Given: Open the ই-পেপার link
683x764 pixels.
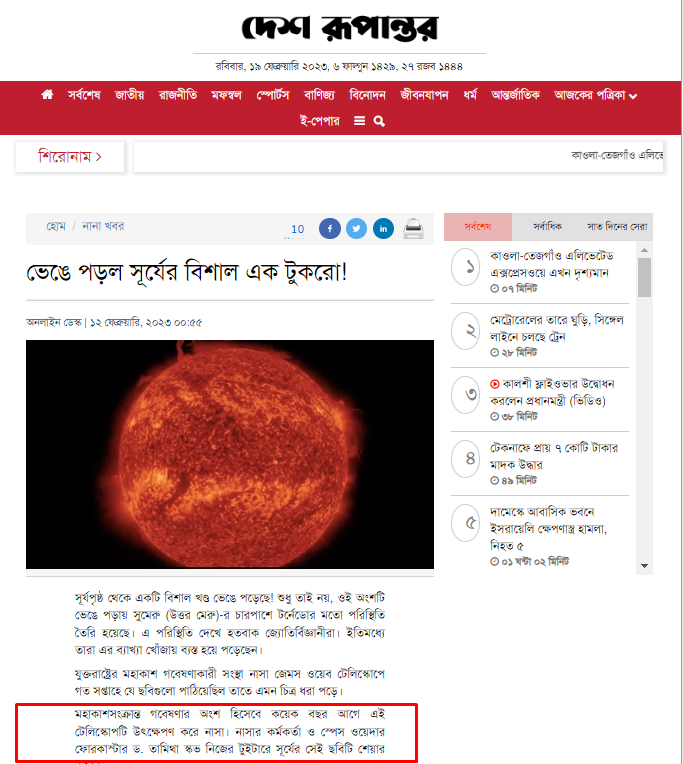Looking at the screenshot, I should coord(320,121).
